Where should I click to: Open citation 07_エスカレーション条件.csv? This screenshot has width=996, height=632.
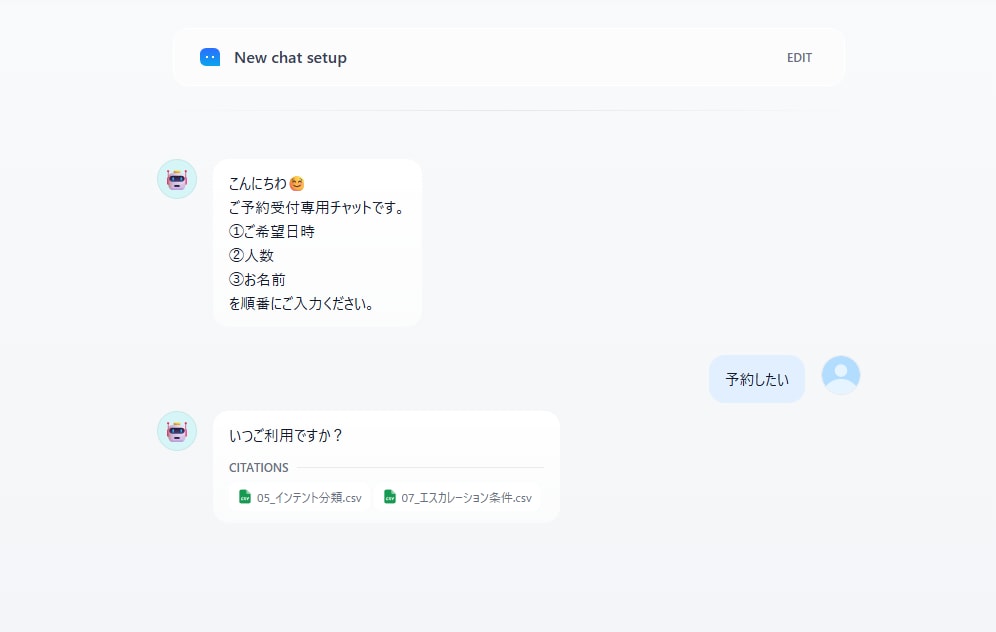[x=458, y=497]
